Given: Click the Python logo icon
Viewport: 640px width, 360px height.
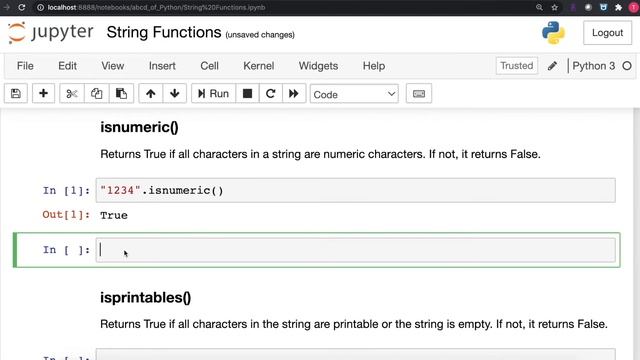Looking at the screenshot, I should [x=553, y=33].
